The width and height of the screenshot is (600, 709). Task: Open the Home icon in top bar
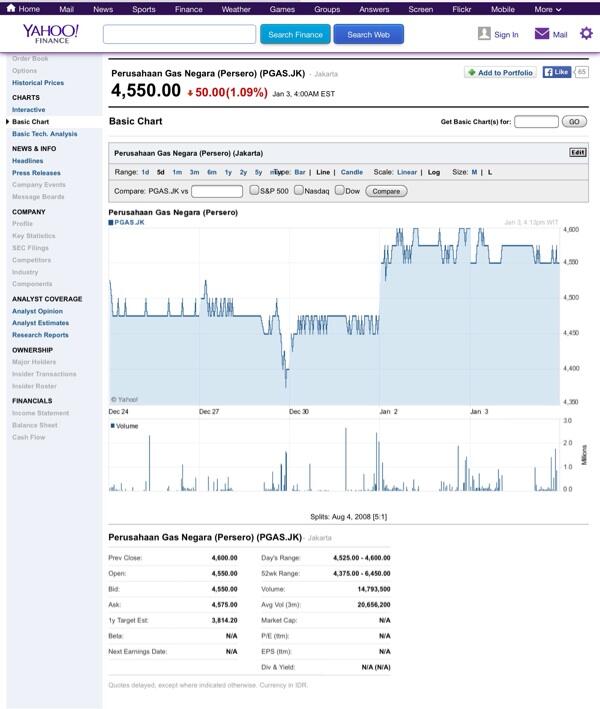(11, 8)
